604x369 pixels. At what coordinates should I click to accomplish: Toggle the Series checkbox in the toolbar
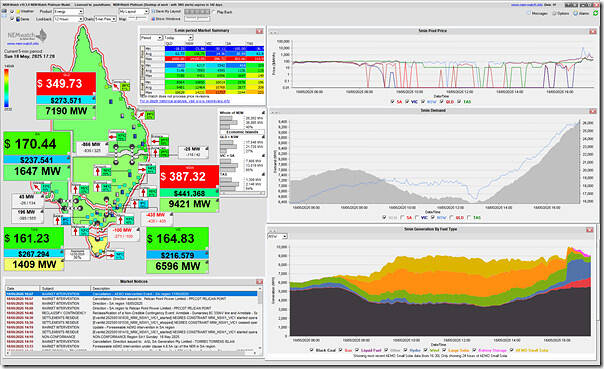12,18
